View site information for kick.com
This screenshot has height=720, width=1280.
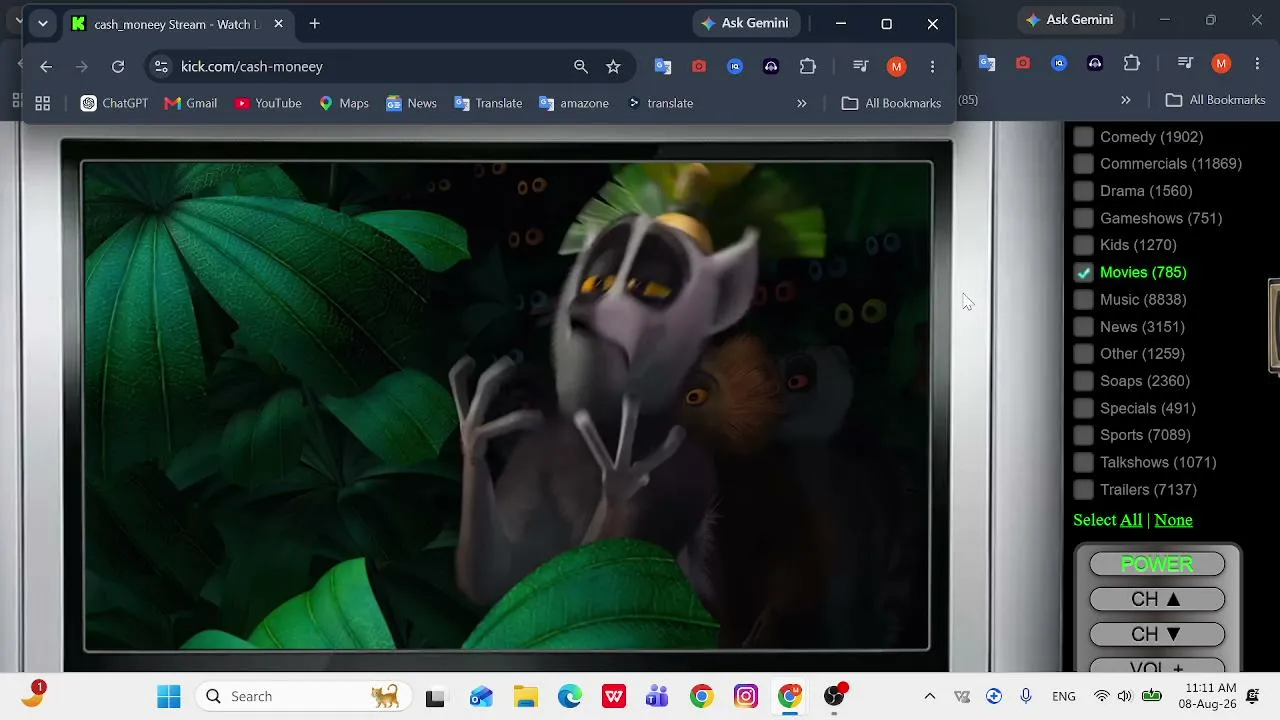(161, 67)
